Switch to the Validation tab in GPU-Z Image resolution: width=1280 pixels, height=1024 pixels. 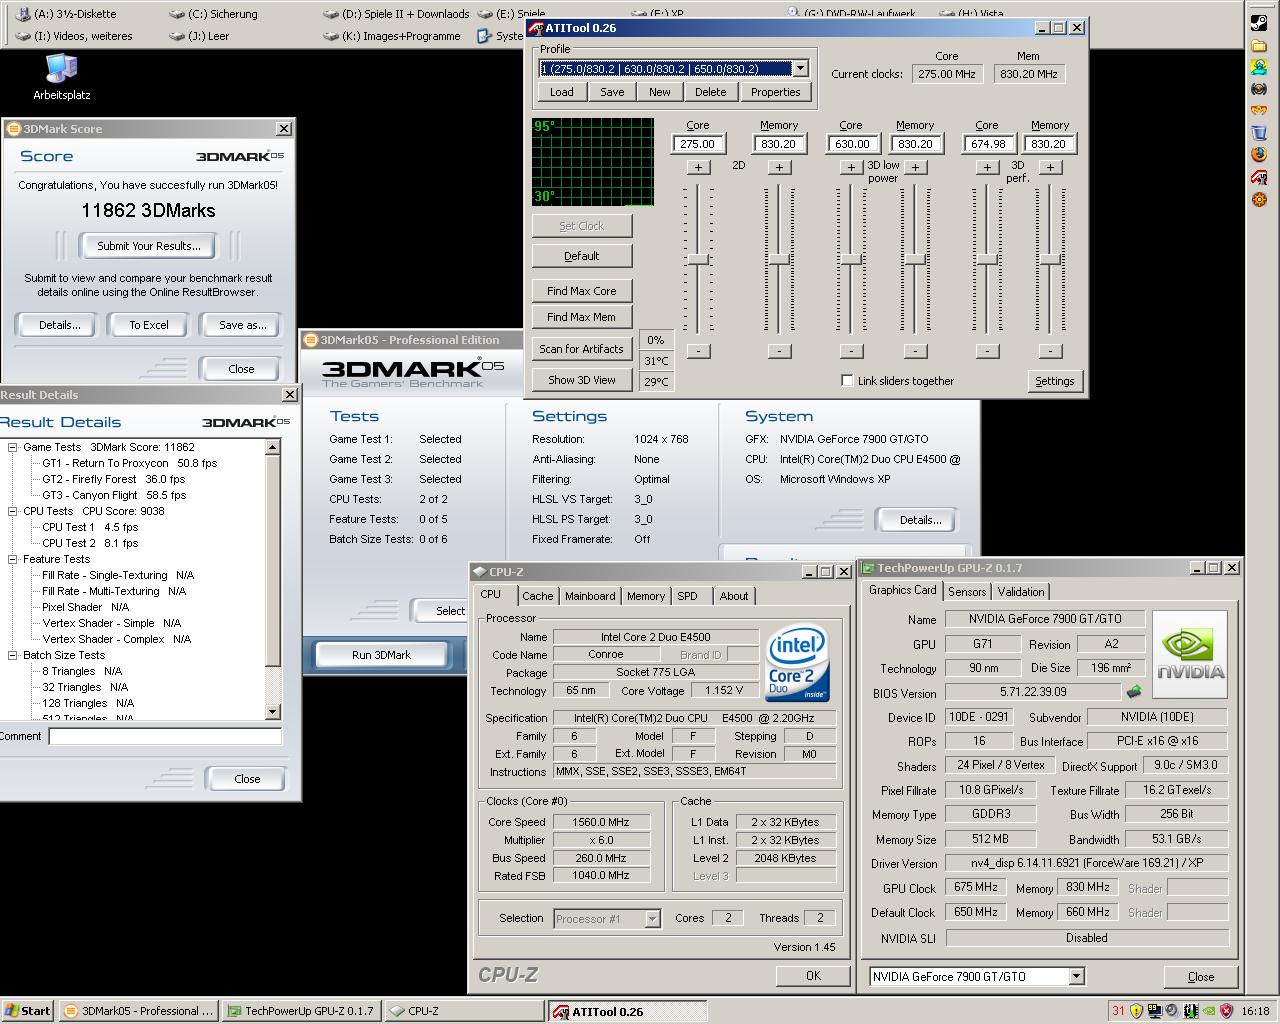1021,592
